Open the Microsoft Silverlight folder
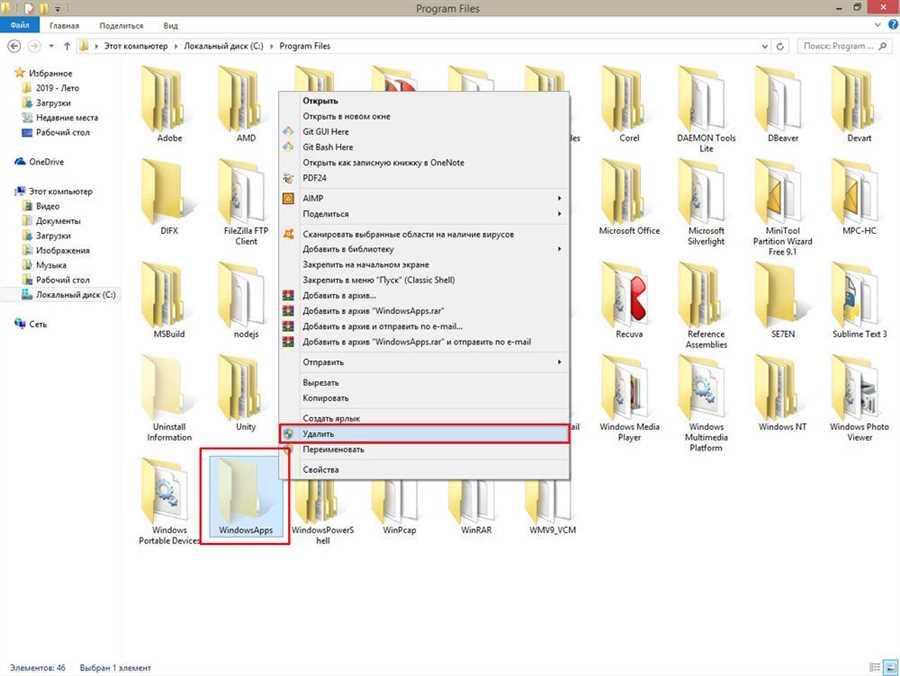This screenshot has width=900, height=676. tap(706, 202)
